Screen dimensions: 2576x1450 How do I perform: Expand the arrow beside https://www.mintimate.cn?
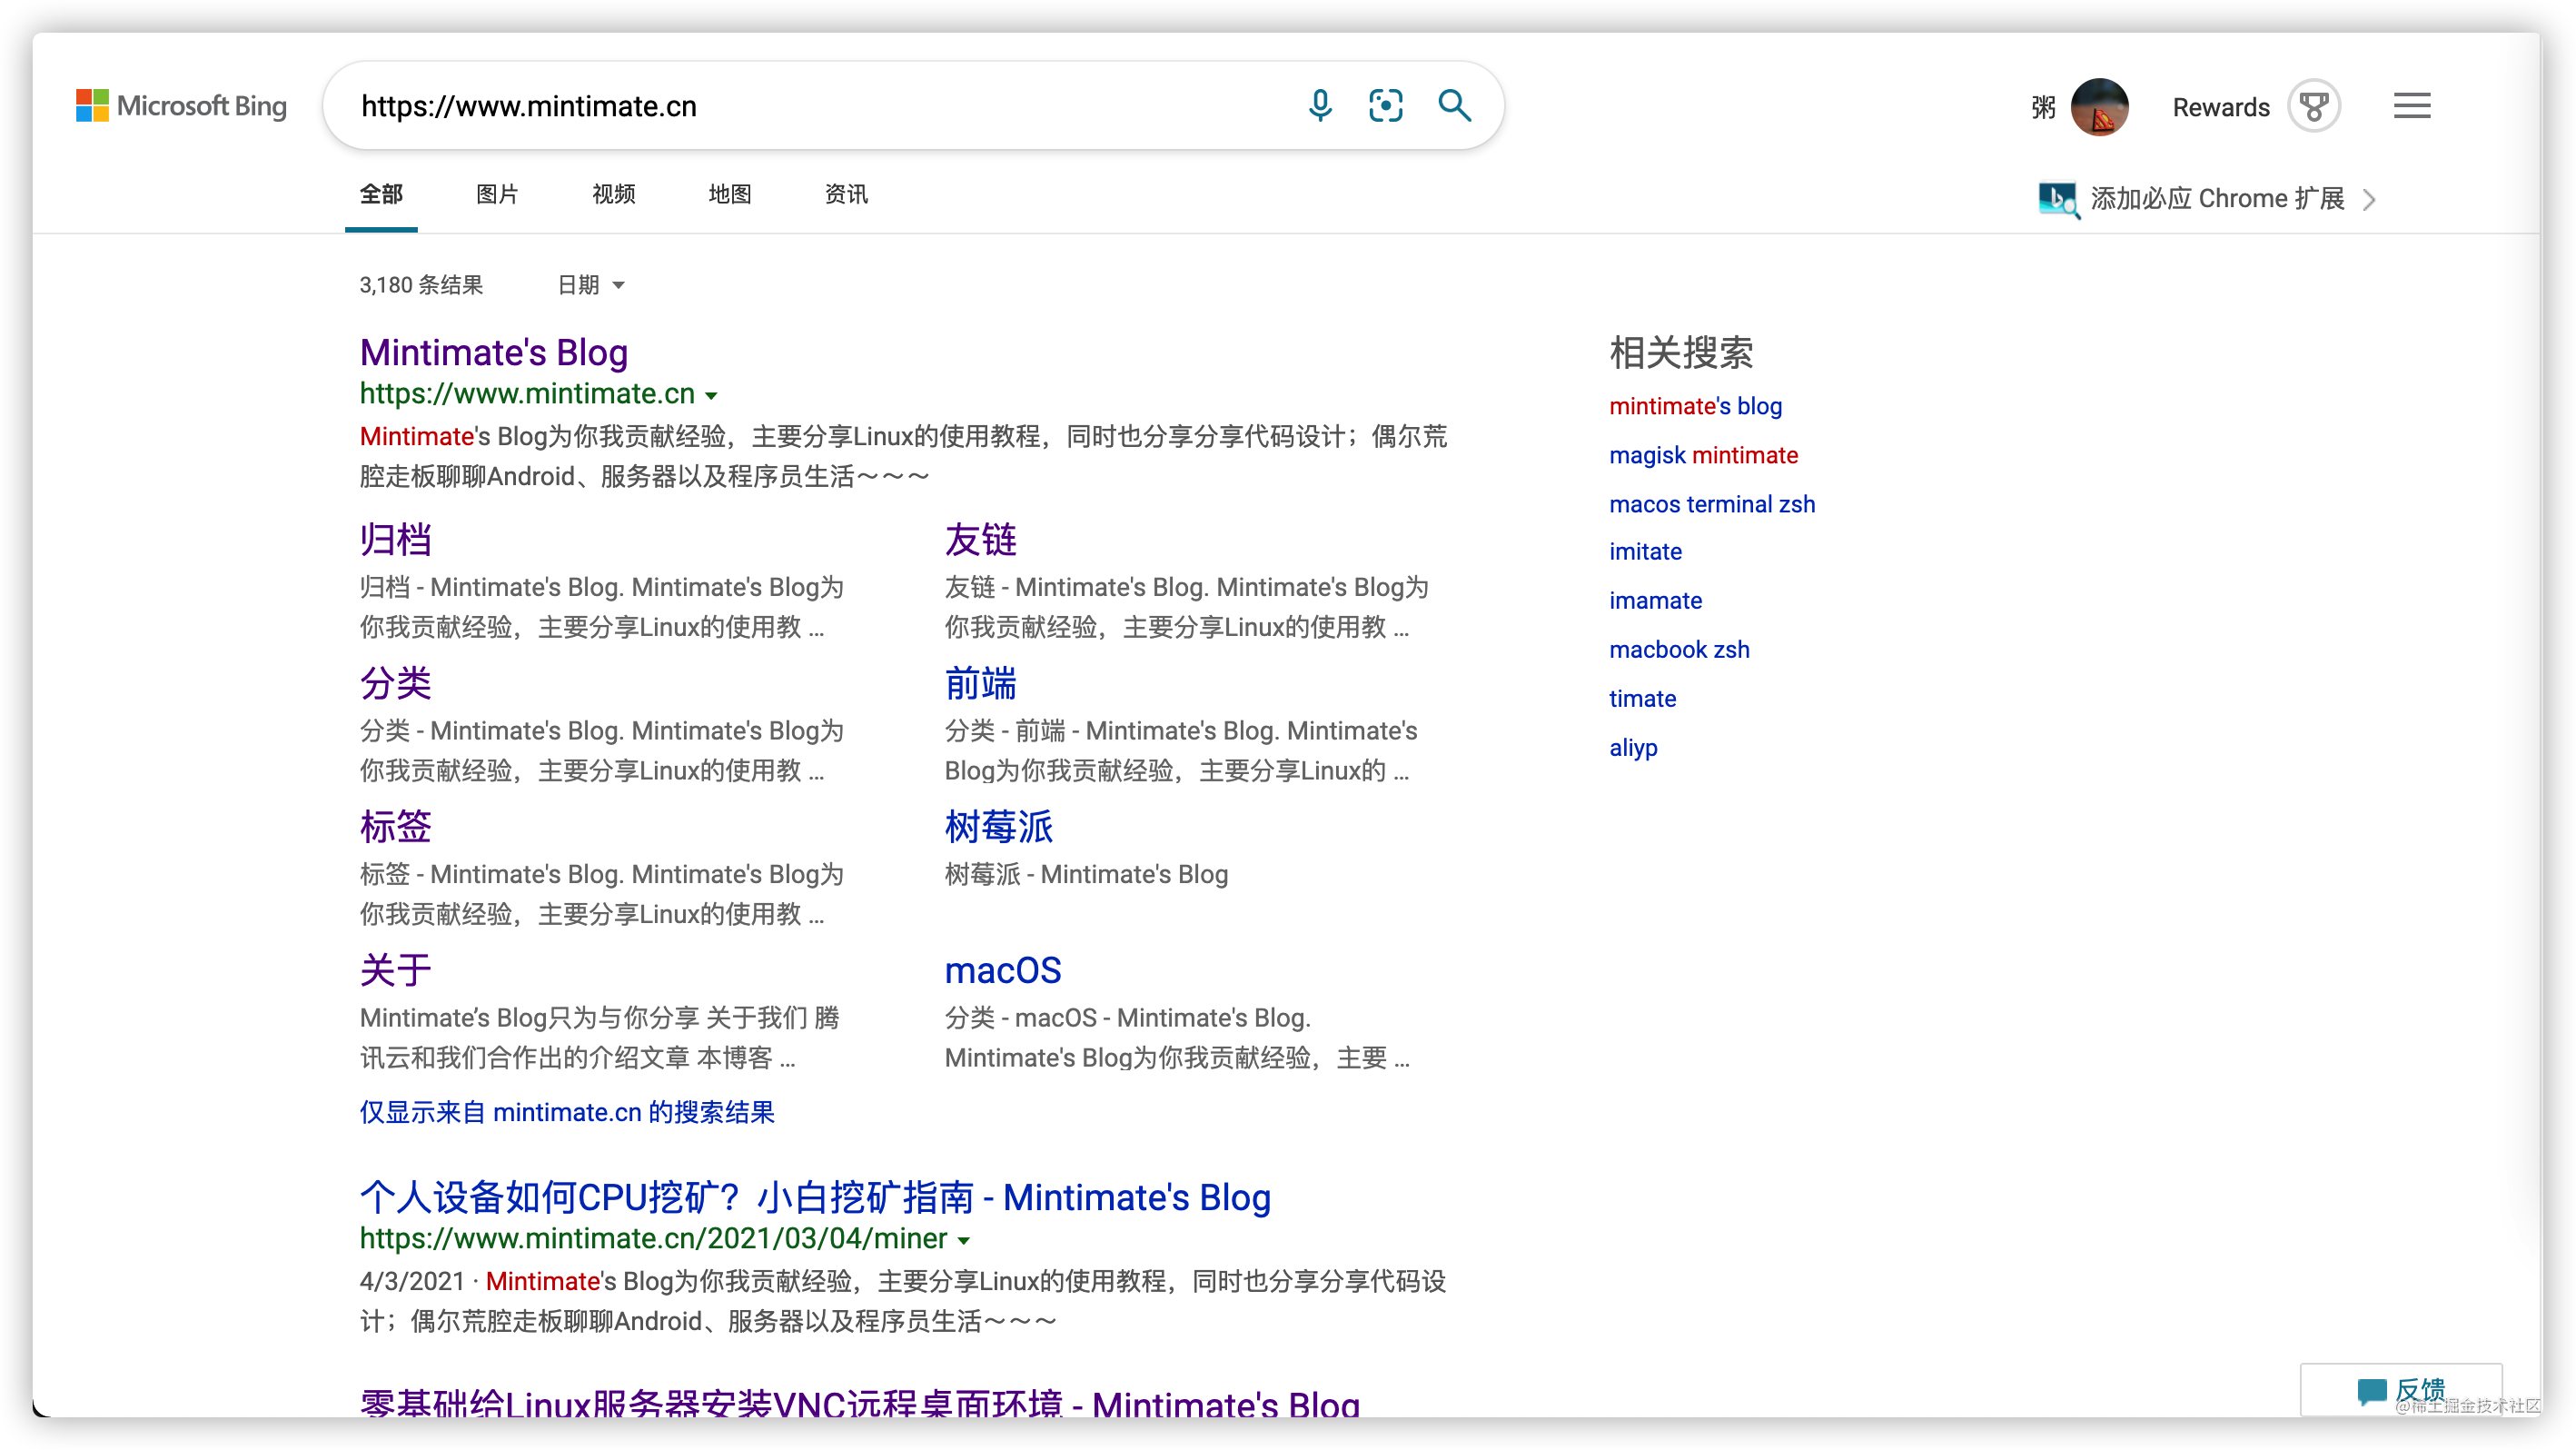click(x=711, y=396)
